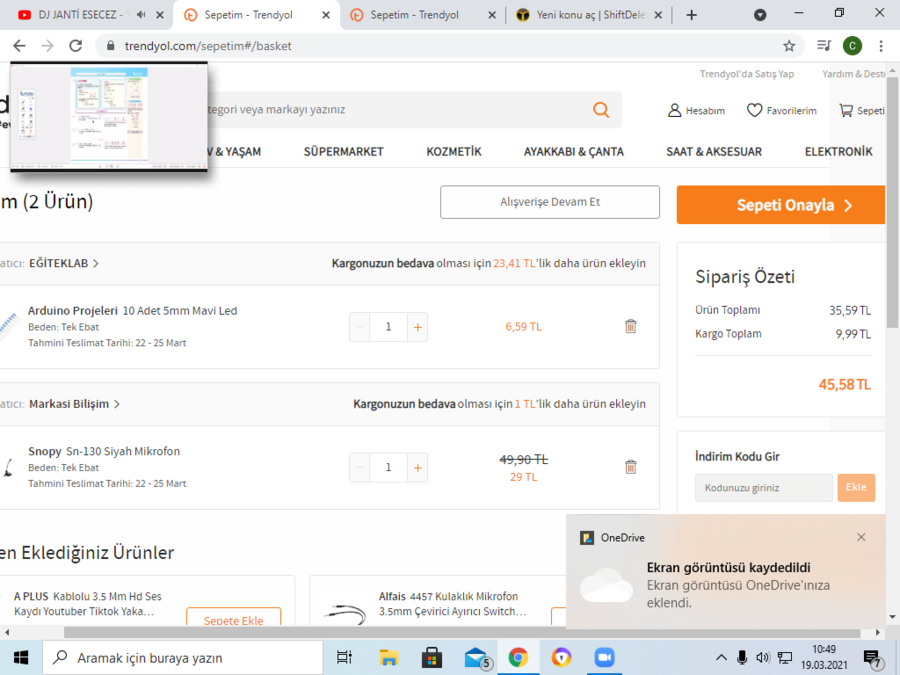Click the browser back arrow
Screen dimensions: 900x675
20,46
